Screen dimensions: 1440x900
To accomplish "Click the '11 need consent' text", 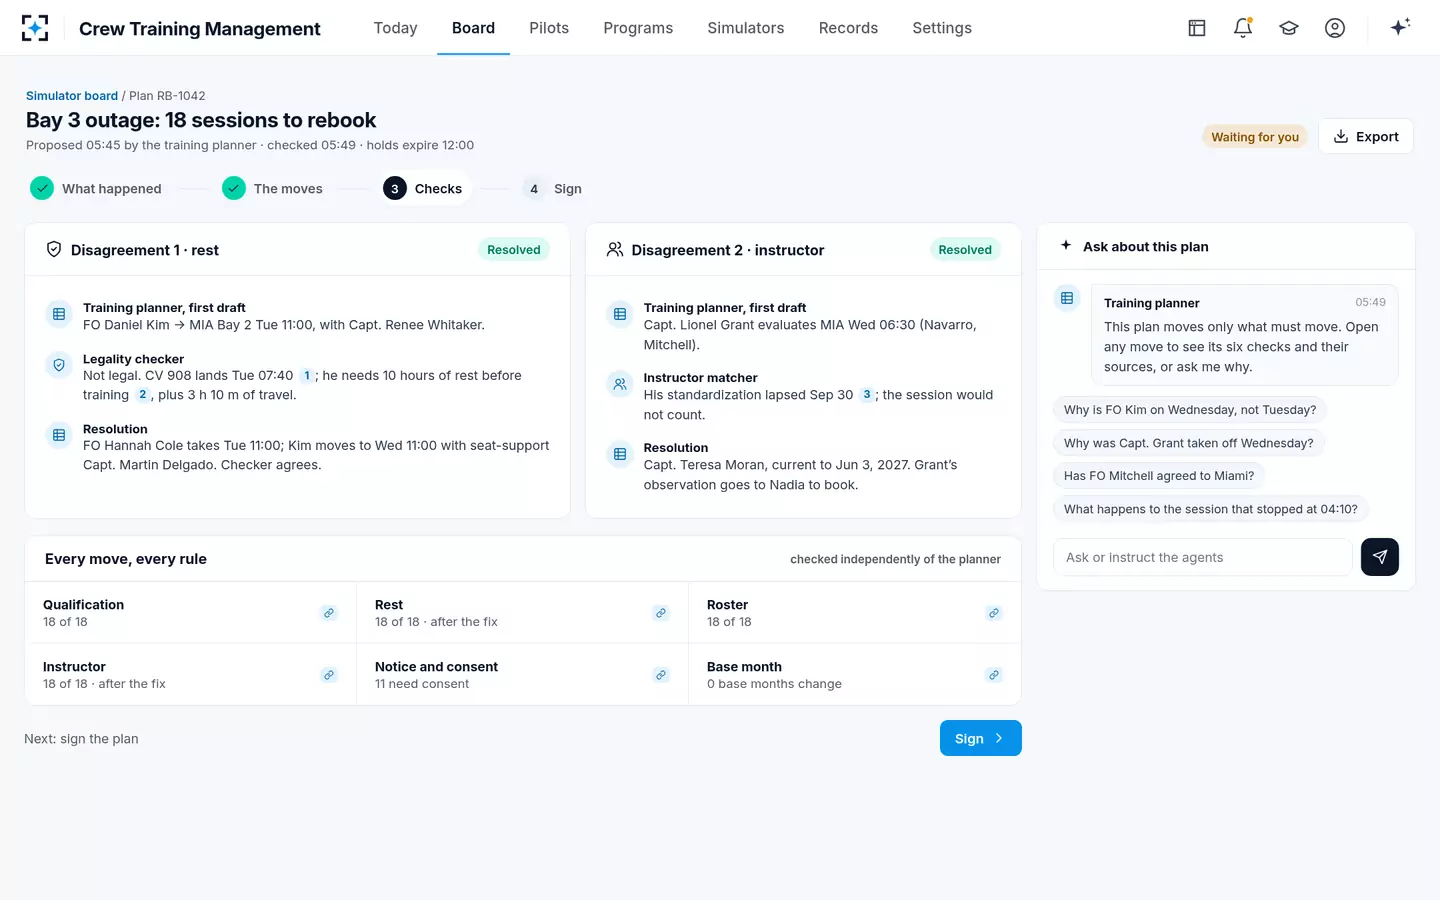I will pyautogui.click(x=422, y=684).
